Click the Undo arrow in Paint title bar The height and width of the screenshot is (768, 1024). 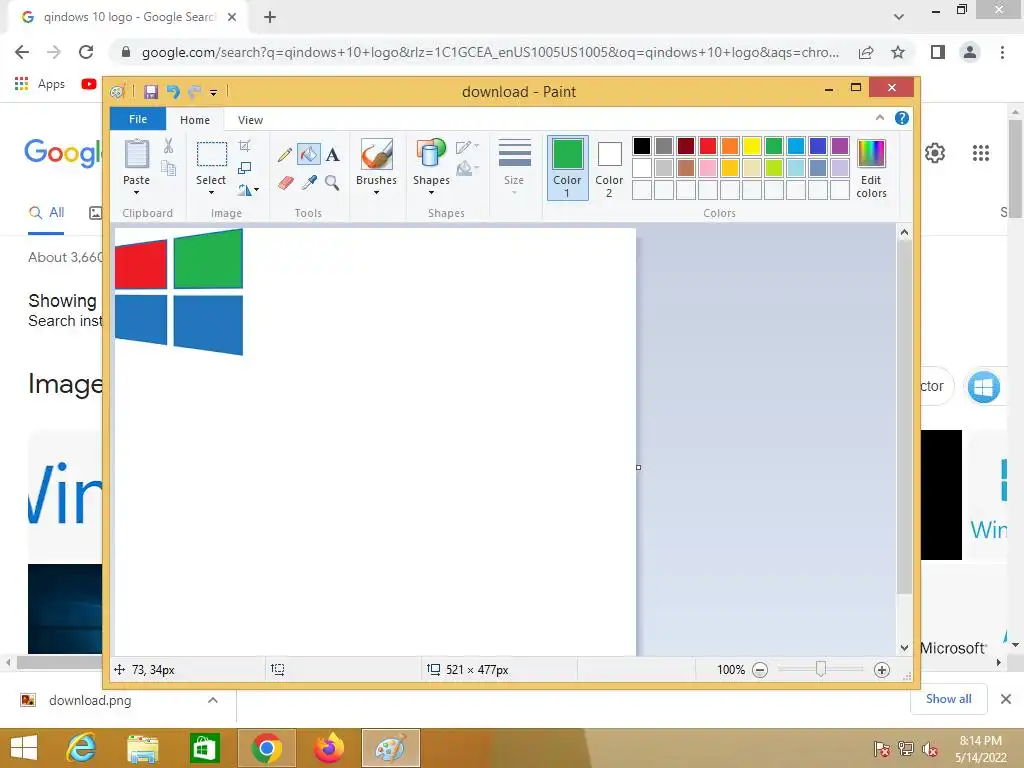click(x=173, y=92)
